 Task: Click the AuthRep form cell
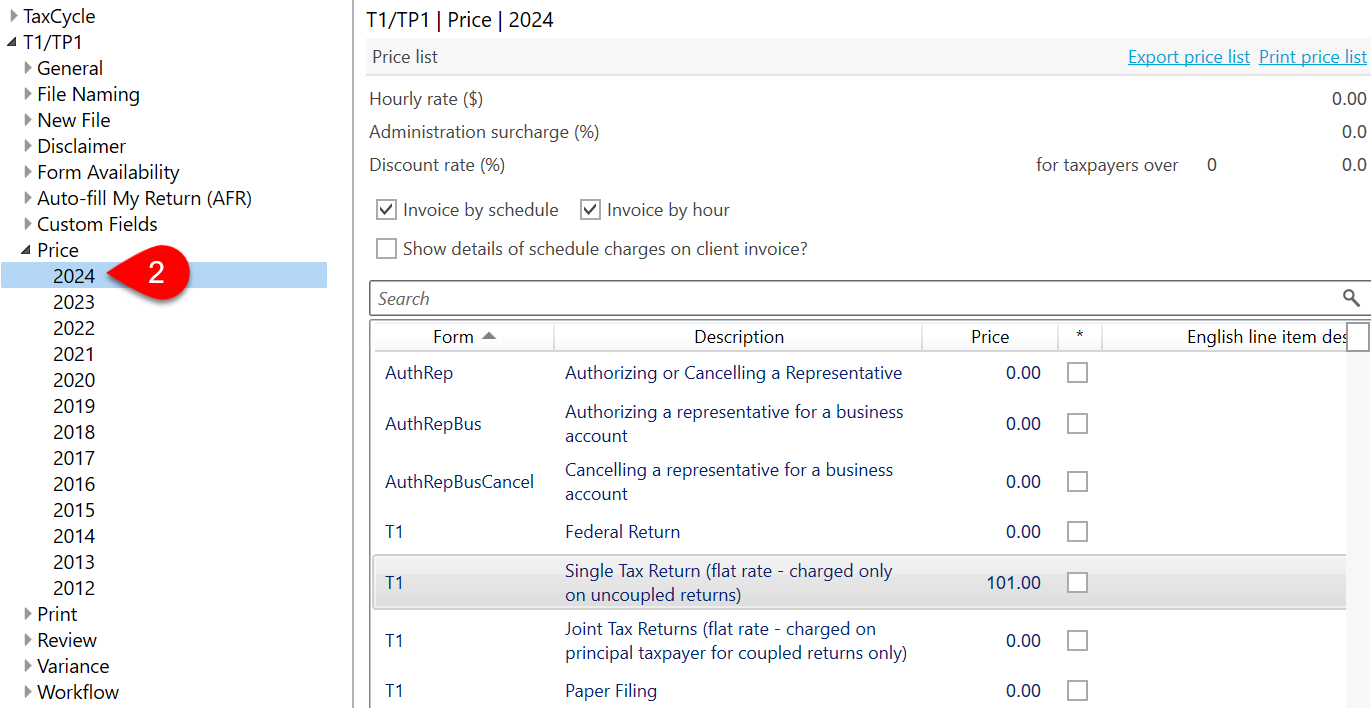[419, 373]
